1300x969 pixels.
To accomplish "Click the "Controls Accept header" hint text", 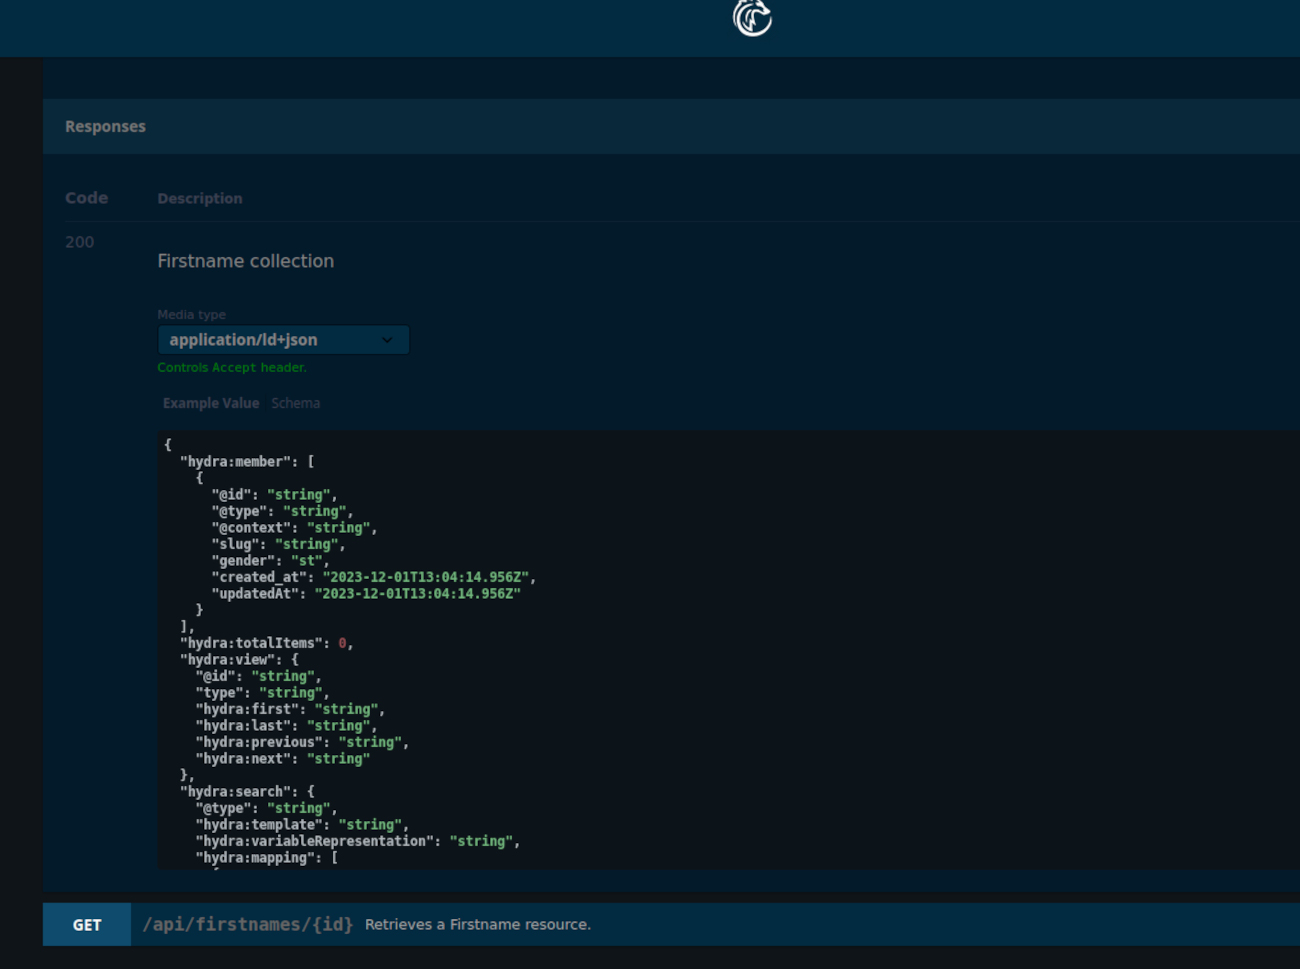I will coord(231,367).
